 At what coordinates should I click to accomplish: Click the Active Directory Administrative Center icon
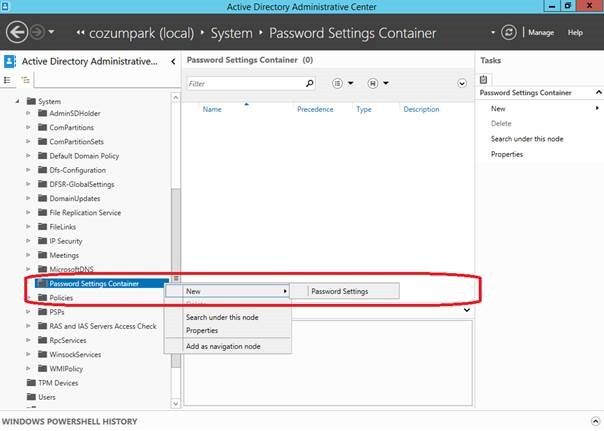click(10, 61)
